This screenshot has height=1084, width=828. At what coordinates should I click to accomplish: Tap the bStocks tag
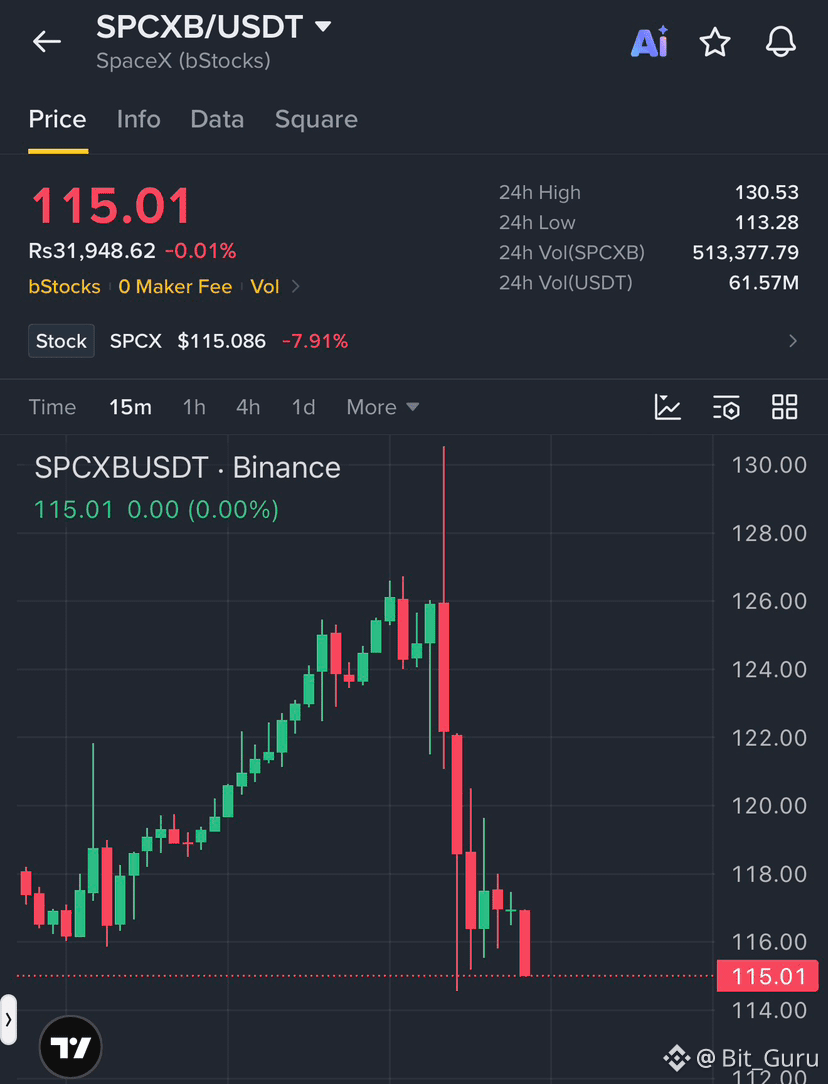(x=64, y=286)
